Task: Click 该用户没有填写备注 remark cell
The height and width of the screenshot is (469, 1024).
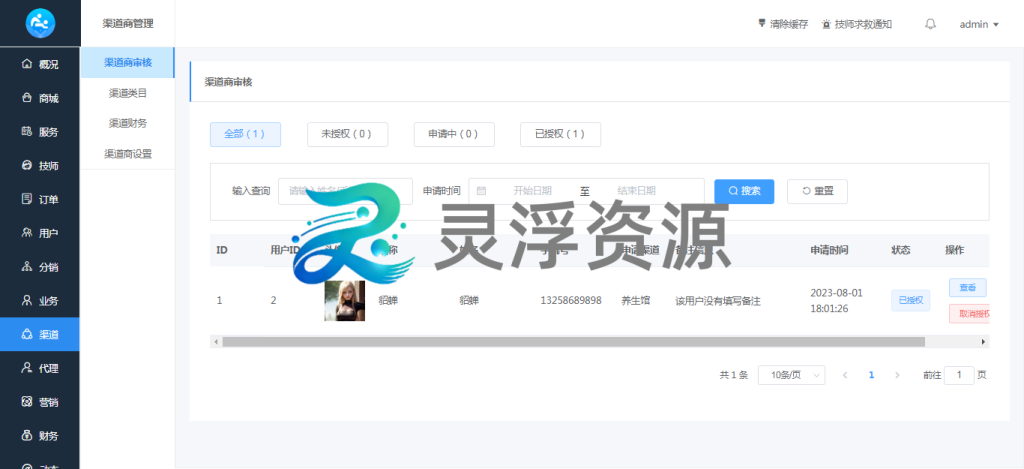Action: coord(718,301)
